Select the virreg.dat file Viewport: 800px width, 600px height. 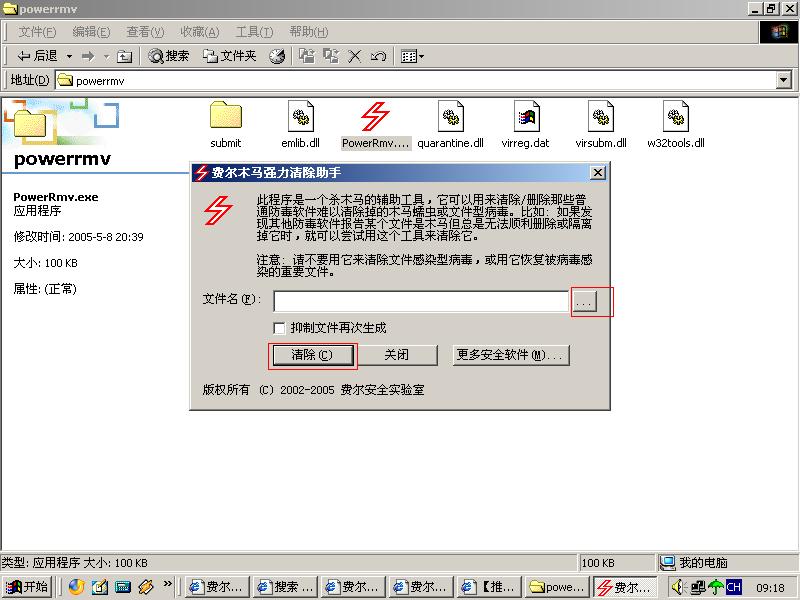coord(526,125)
